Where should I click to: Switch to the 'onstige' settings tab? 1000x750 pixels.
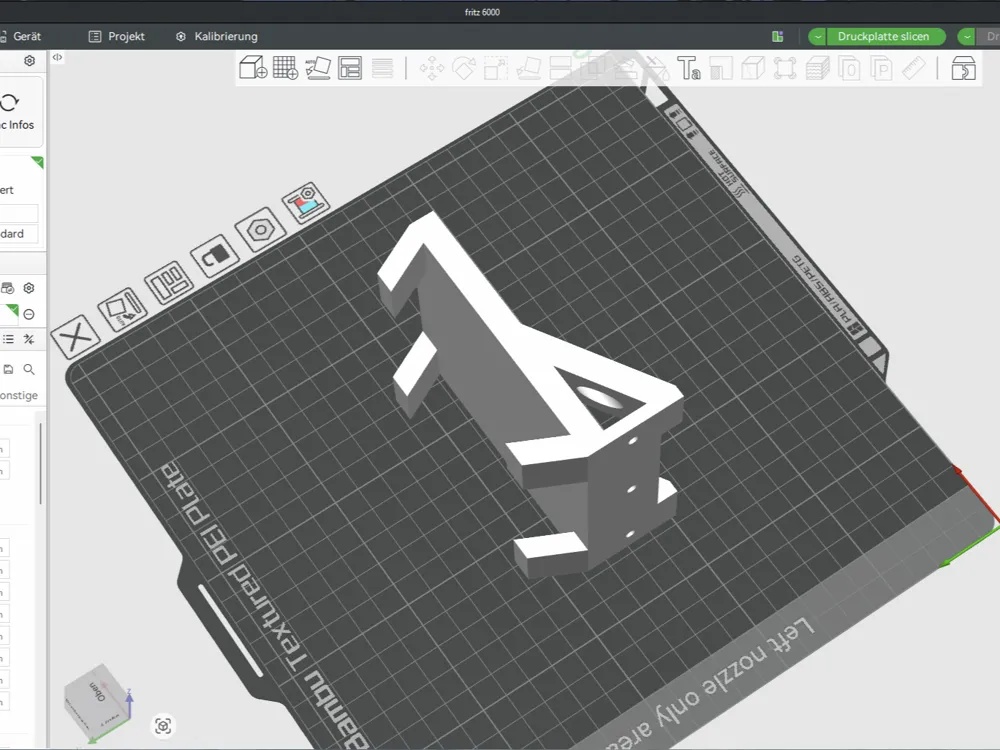19,395
